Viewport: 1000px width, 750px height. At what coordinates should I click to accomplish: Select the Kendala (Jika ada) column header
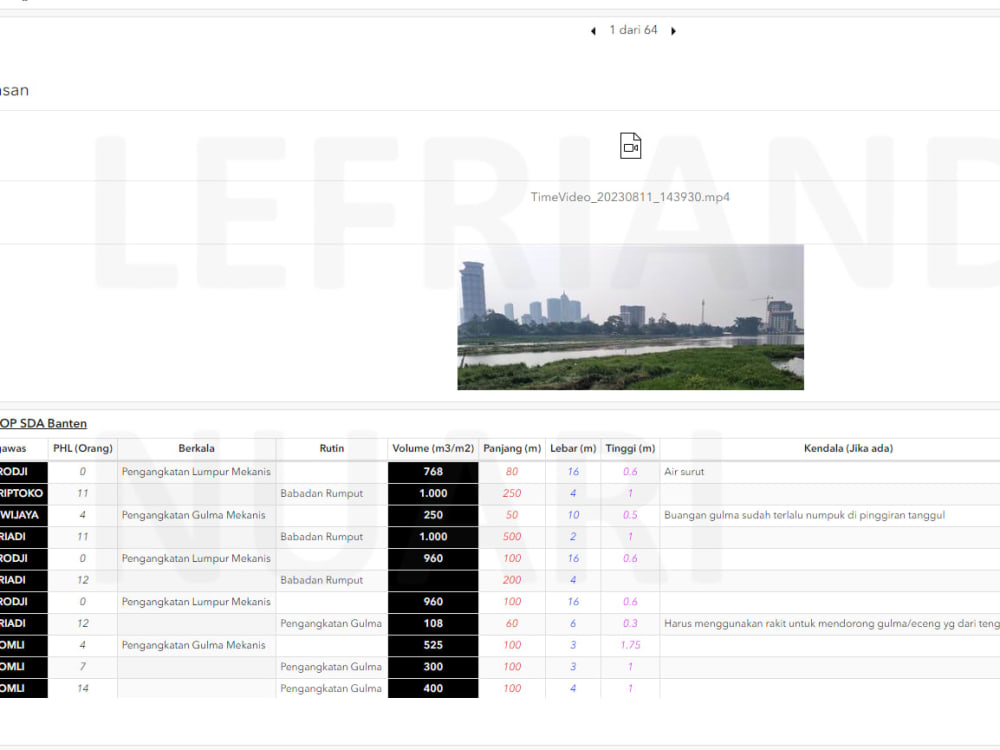848,448
